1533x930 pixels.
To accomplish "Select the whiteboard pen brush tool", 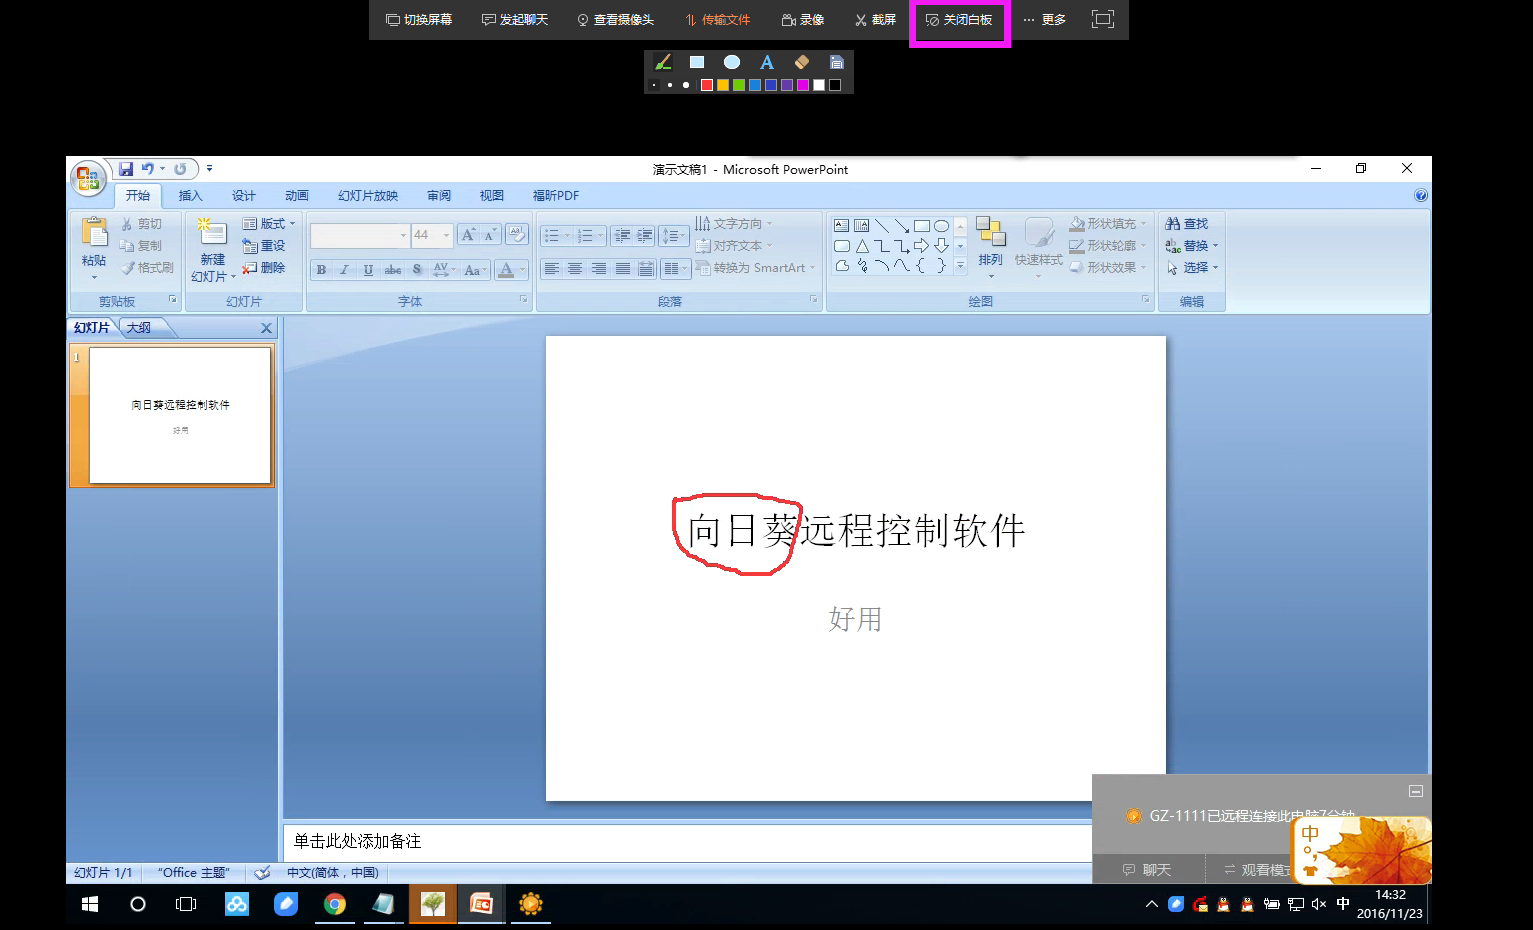I will click(662, 62).
